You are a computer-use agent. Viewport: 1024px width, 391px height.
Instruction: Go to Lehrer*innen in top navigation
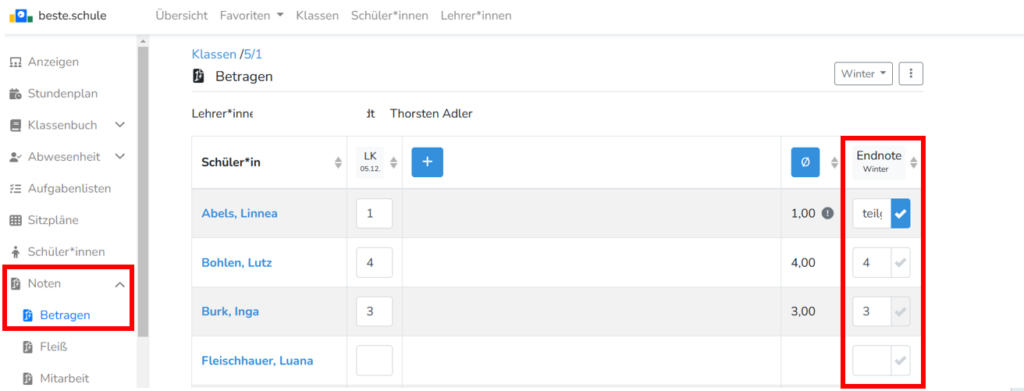[476, 16]
